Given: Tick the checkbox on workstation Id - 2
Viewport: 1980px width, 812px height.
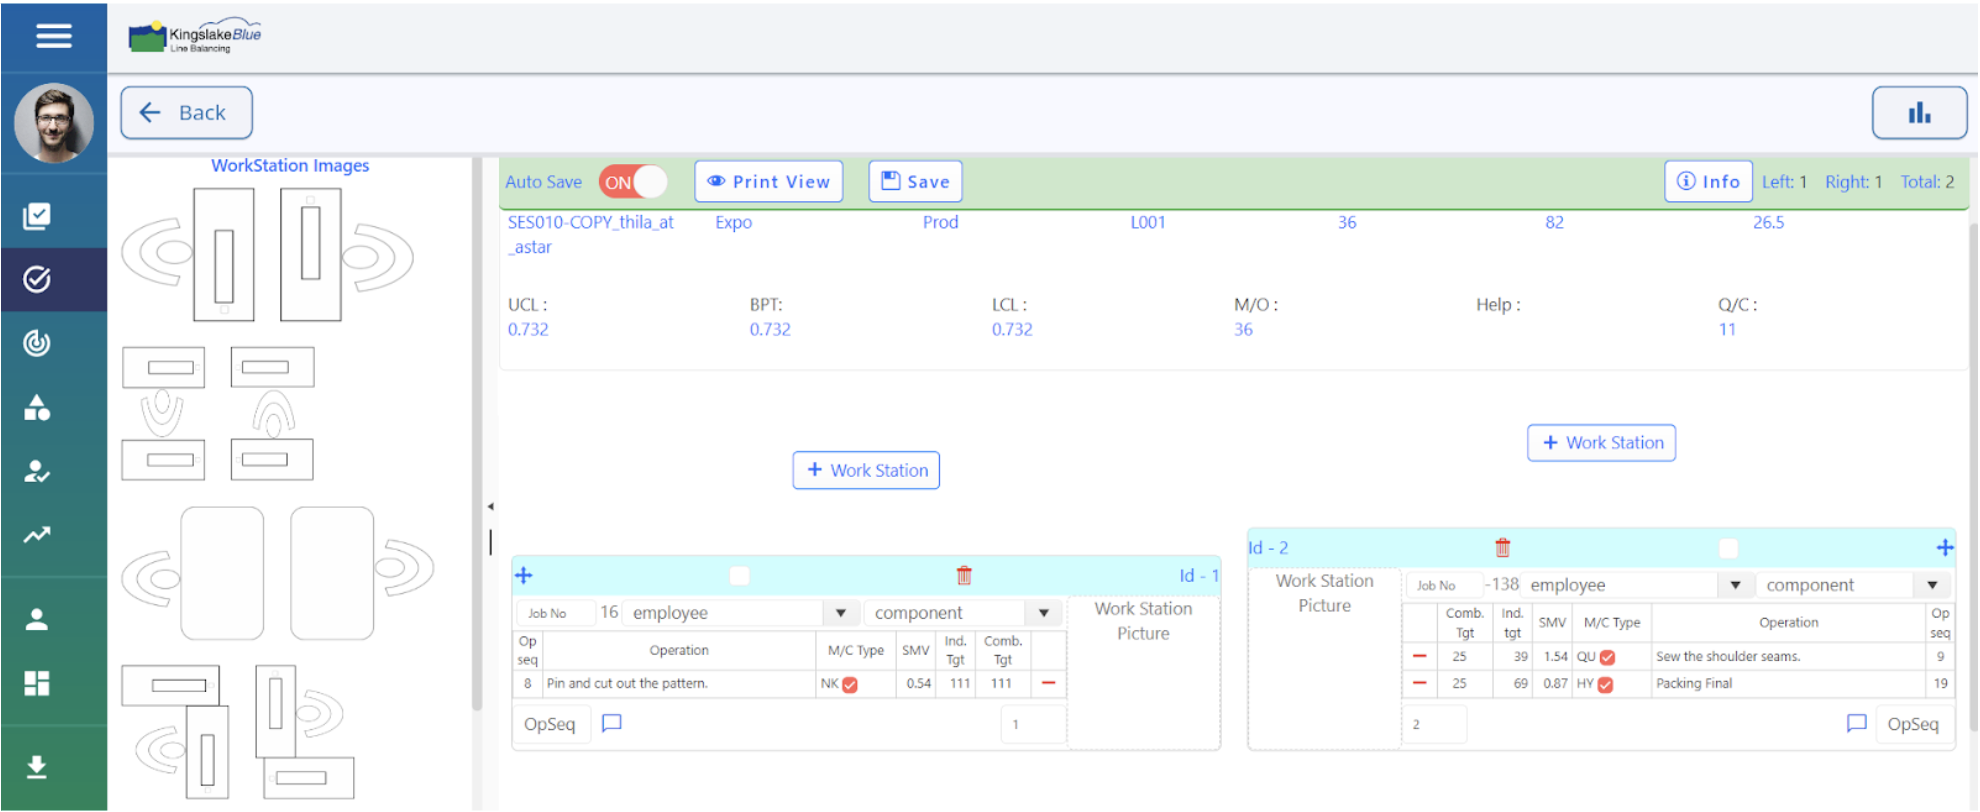Looking at the screenshot, I should (x=1728, y=548).
